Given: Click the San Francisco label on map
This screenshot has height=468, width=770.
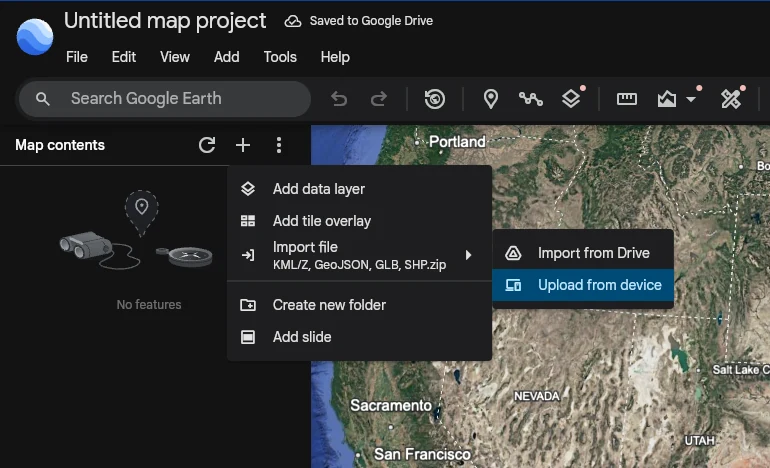Looking at the screenshot, I should (422, 454).
